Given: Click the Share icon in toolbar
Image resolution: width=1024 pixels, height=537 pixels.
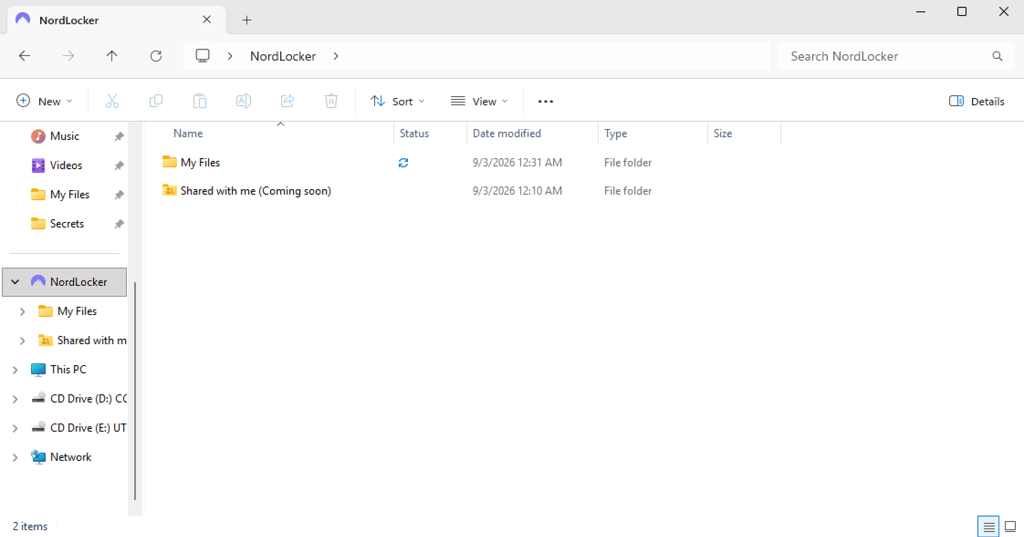Looking at the screenshot, I should [x=287, y=101].
